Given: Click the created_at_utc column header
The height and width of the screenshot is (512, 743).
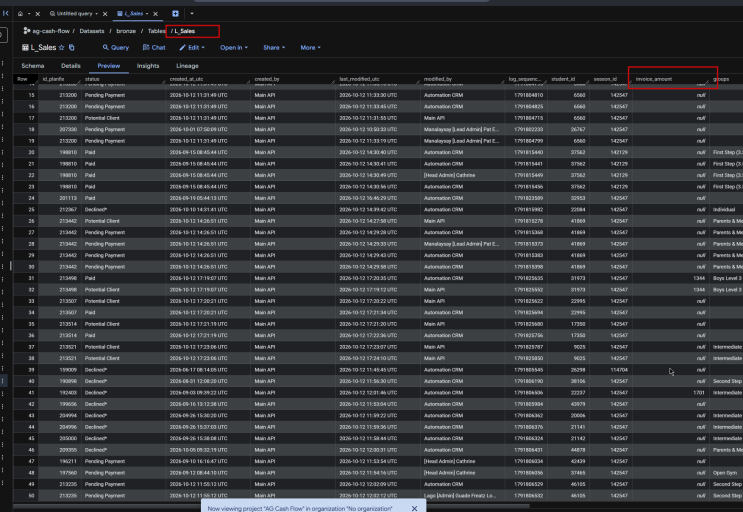Looking at the screenshot, I should [208, 79].
